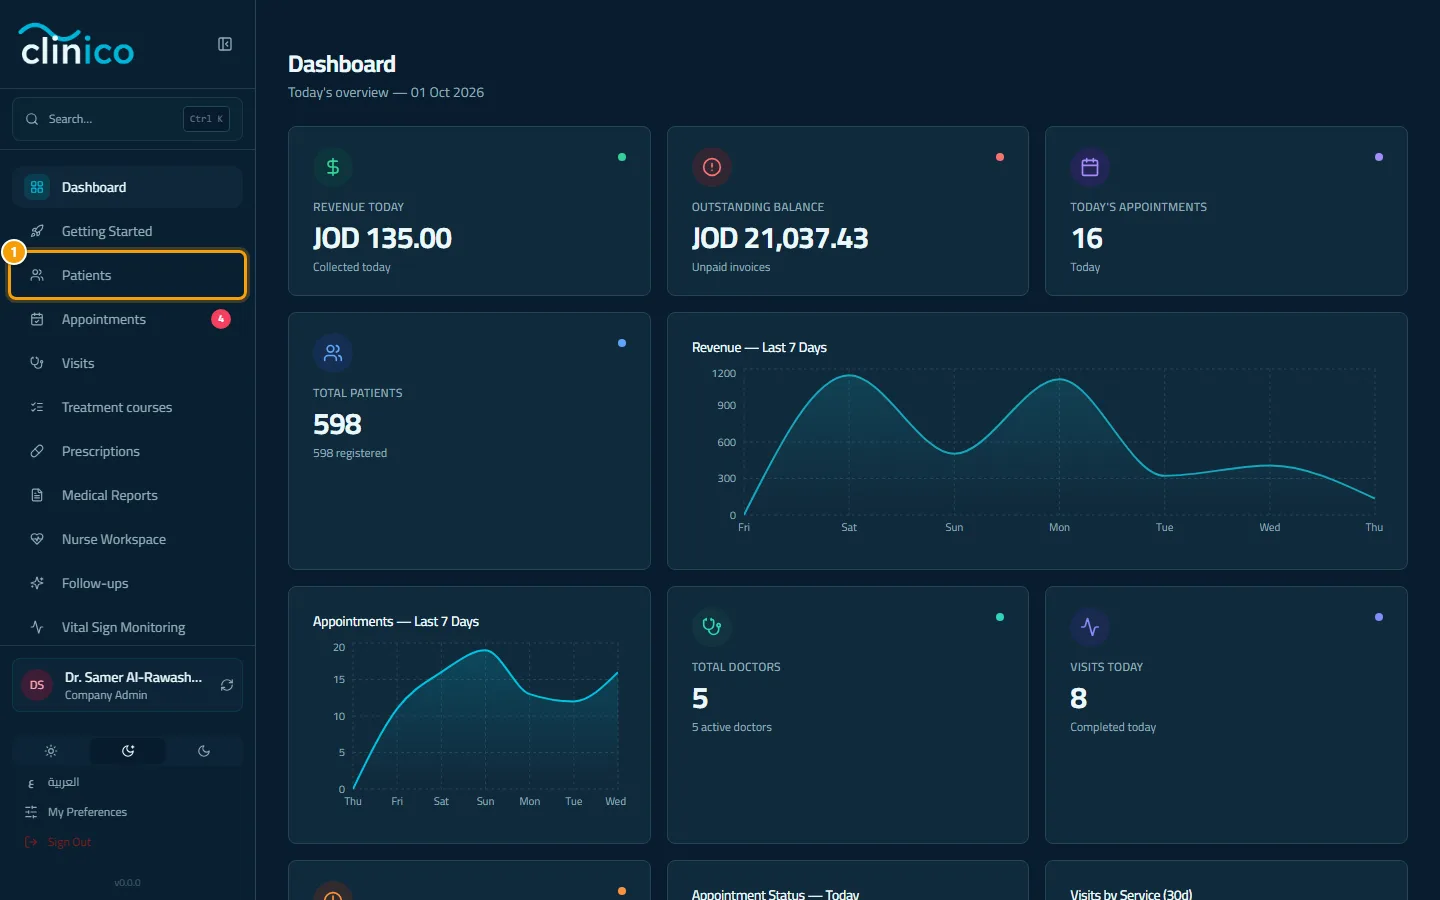Screen dimensions: 1440x900
Task: Select the moon-with-star theme toggle
Action: pos(128,751)
